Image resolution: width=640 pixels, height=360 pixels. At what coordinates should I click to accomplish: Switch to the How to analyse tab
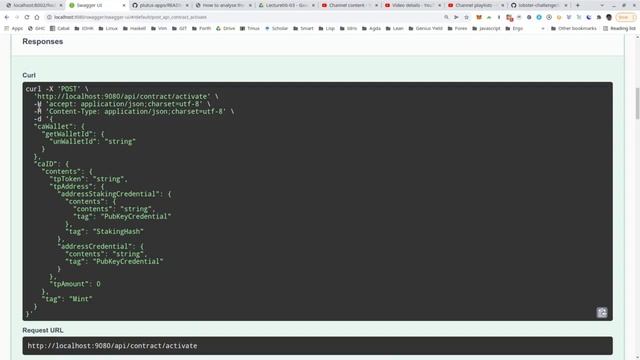coord(223,5)
